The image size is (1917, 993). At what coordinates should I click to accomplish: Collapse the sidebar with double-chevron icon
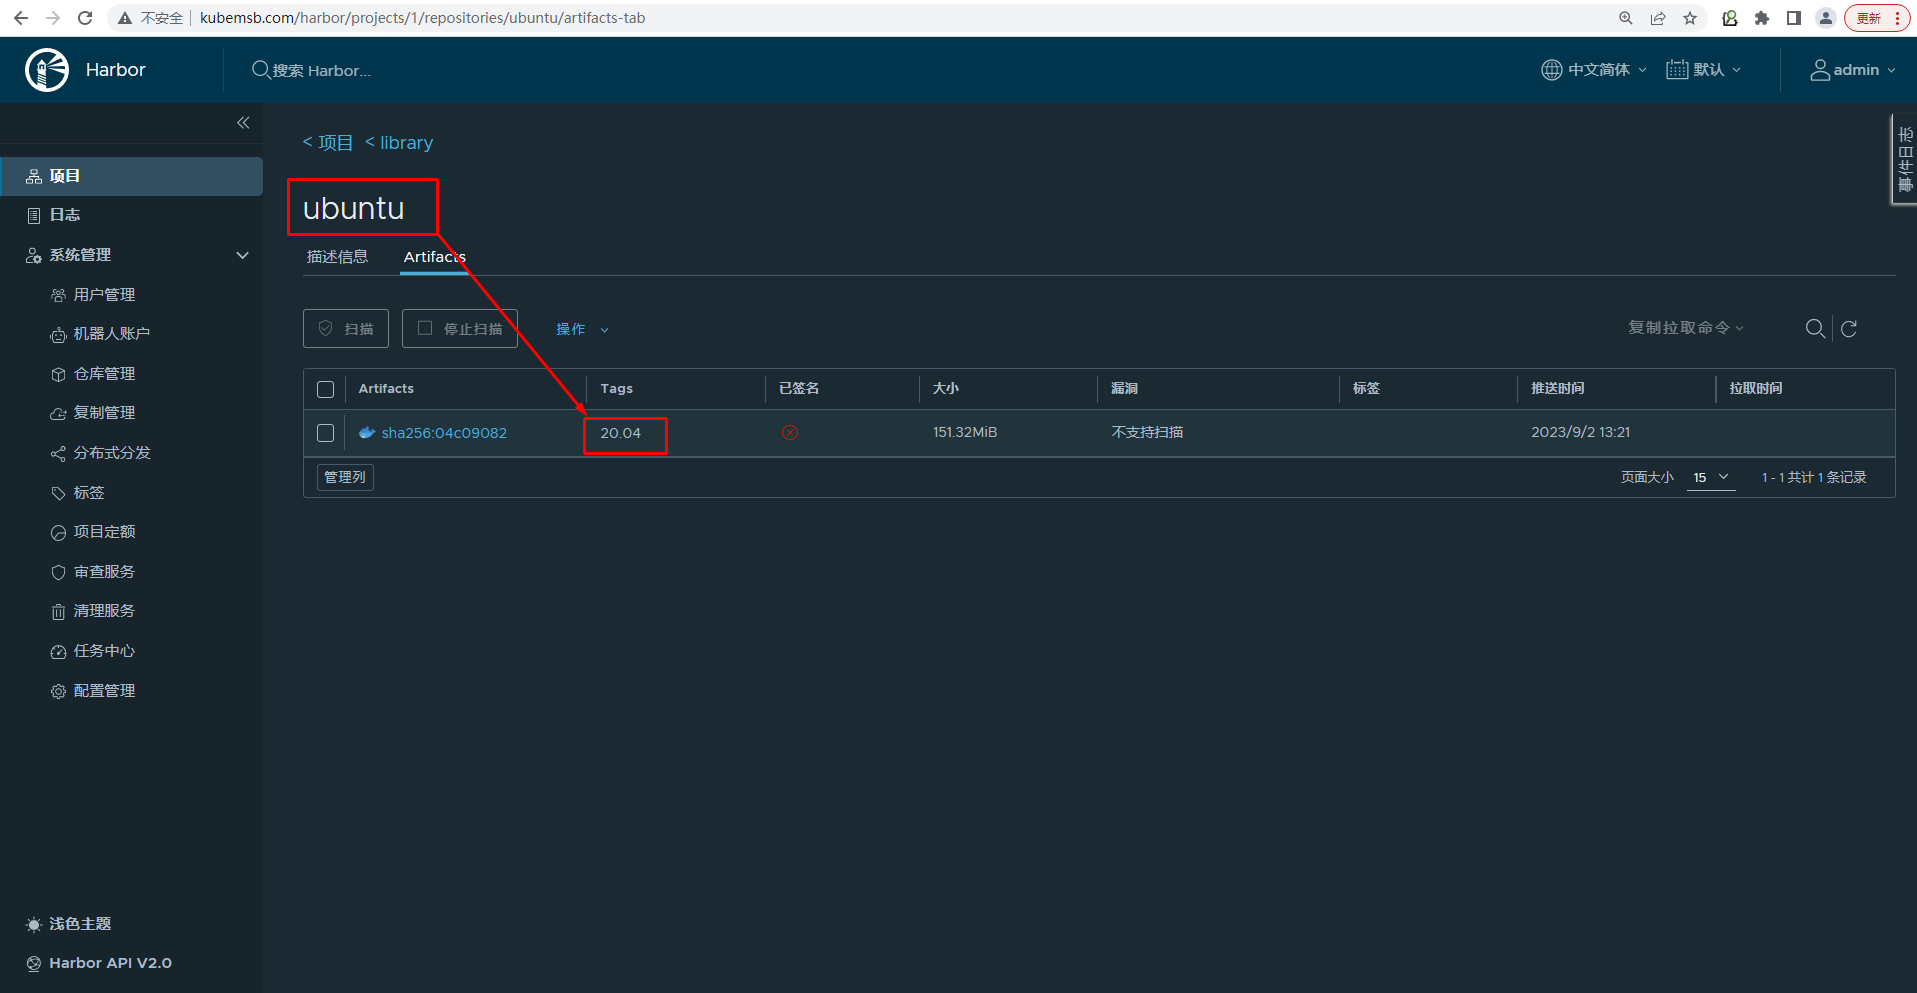click(x=243, y=122)
